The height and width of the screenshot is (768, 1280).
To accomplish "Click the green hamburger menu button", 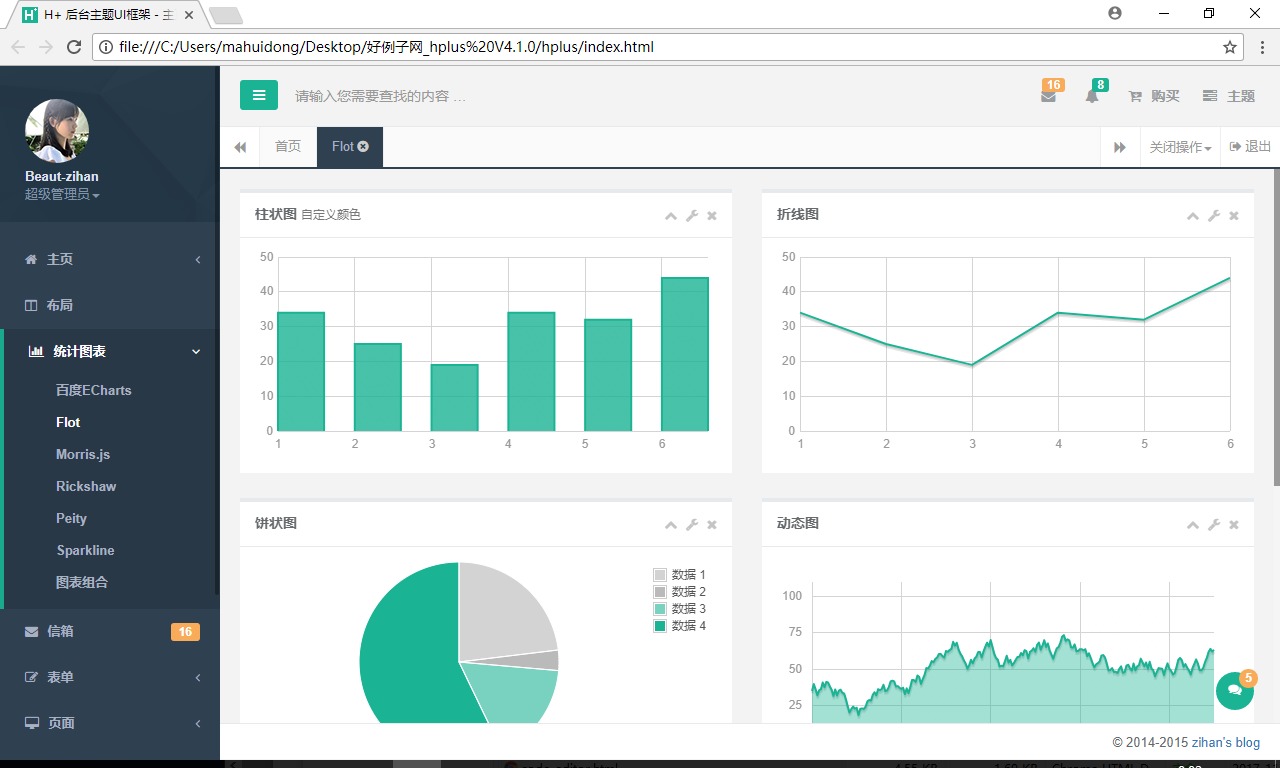I will [x=259, y=95].
